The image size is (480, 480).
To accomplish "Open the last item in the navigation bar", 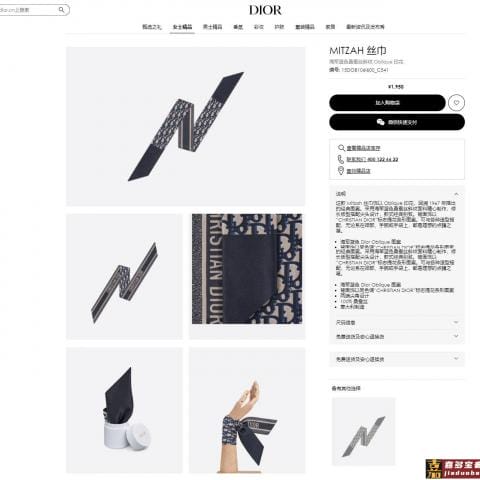I will (365, 27).
